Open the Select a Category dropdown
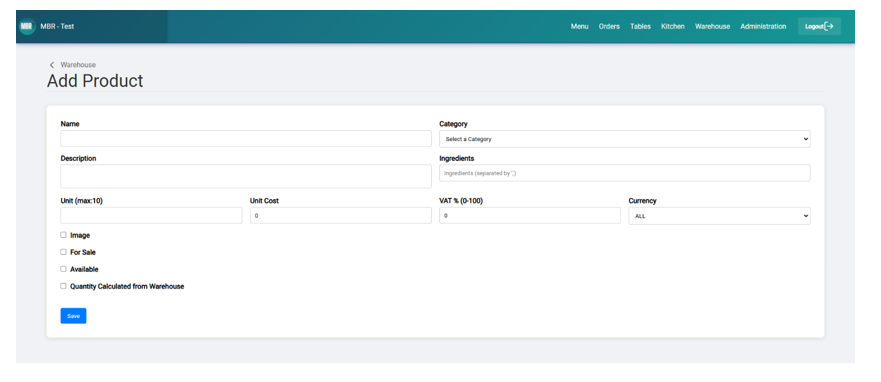 [x=624, y=139]
